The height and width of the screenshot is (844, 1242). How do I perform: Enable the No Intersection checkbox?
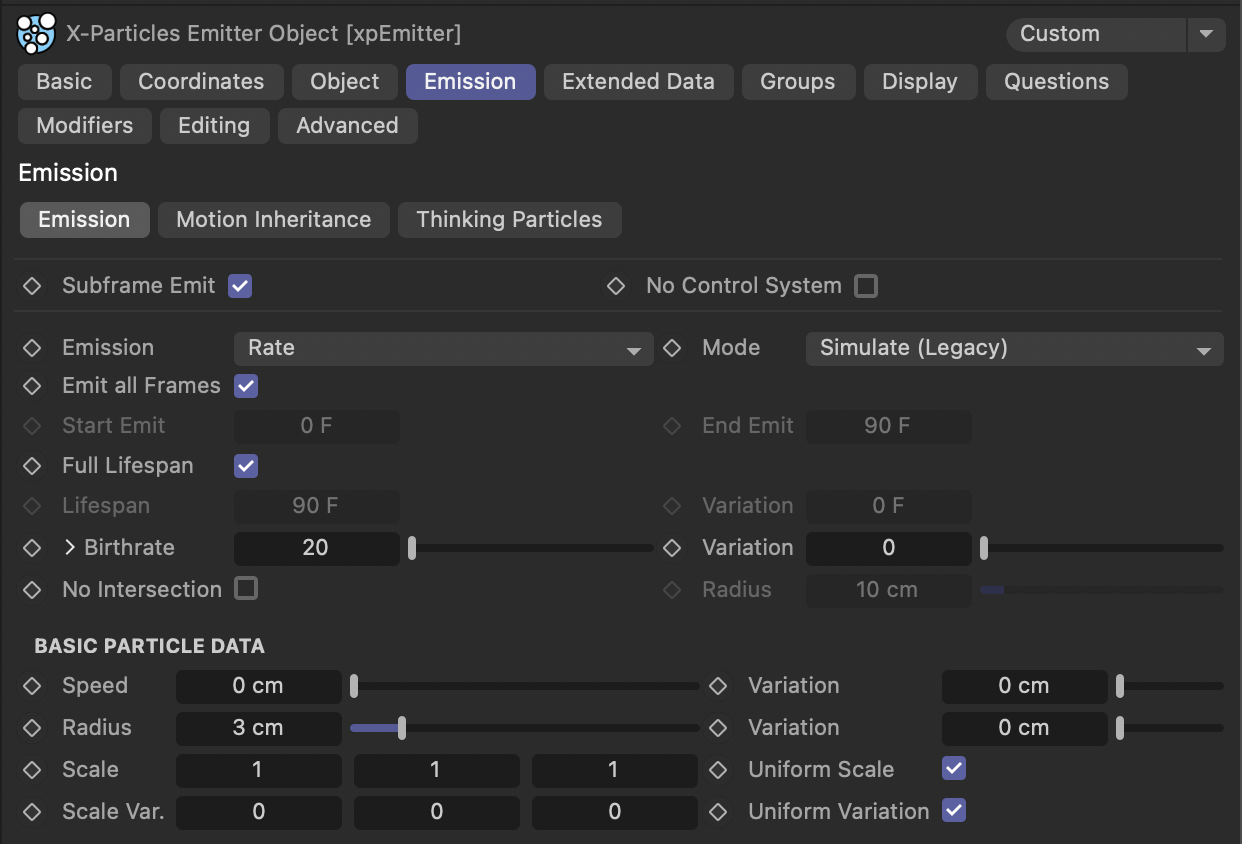tap(246, 588)
